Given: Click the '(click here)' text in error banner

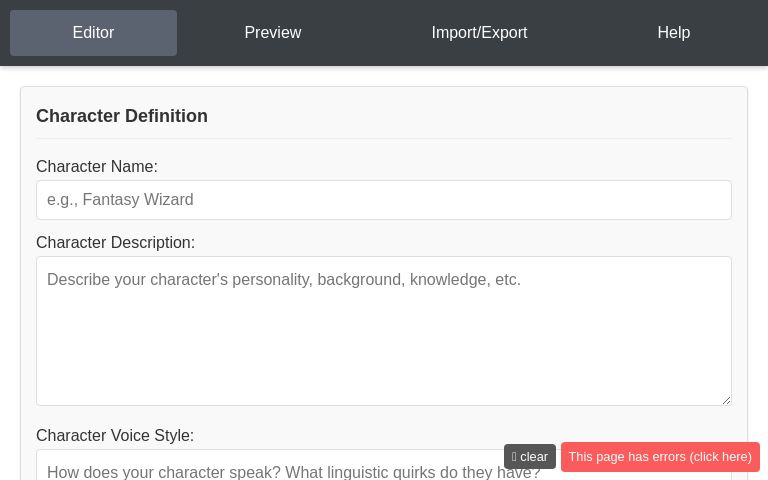Looking at the screenshot, I should (x=720, y=457).
